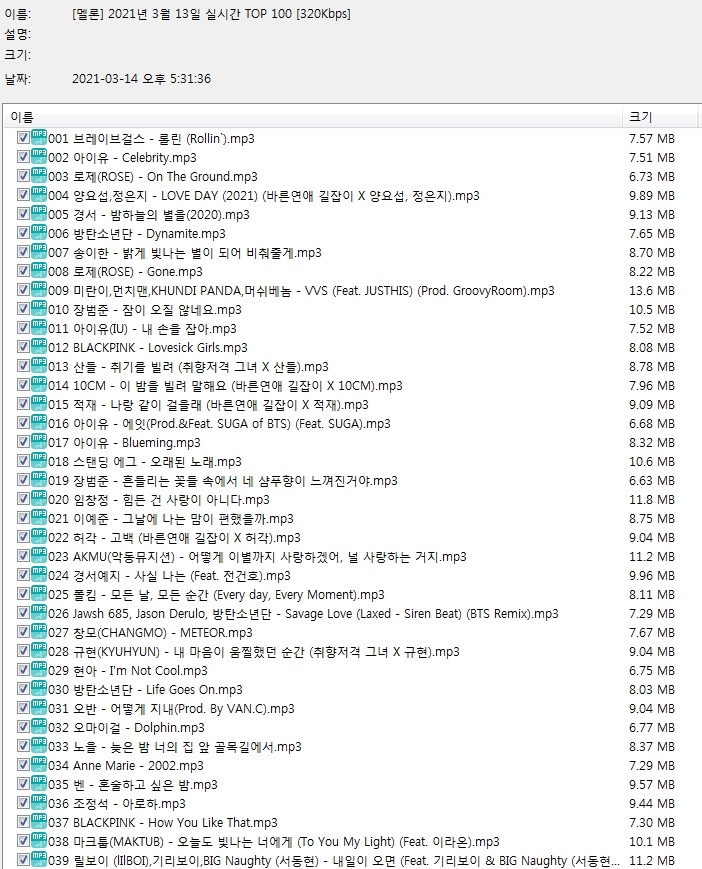
Task: Click the MP3 icon of Lovesick Girls
Action: coord(39,346)
